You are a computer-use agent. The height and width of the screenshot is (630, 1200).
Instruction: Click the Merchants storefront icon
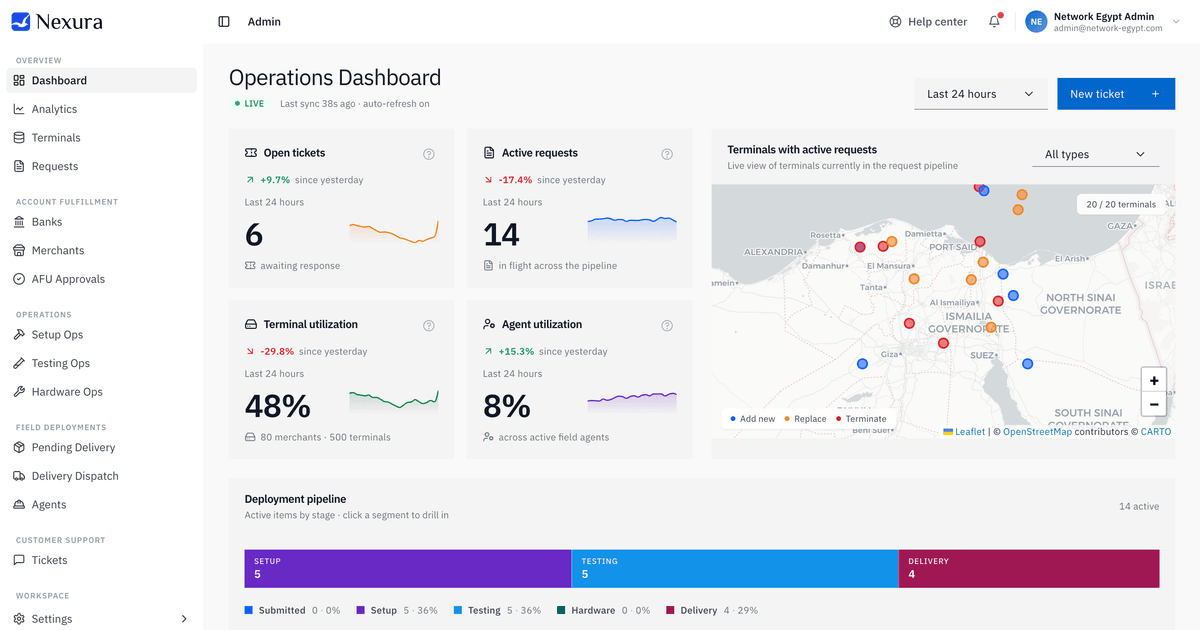(19, 250)
